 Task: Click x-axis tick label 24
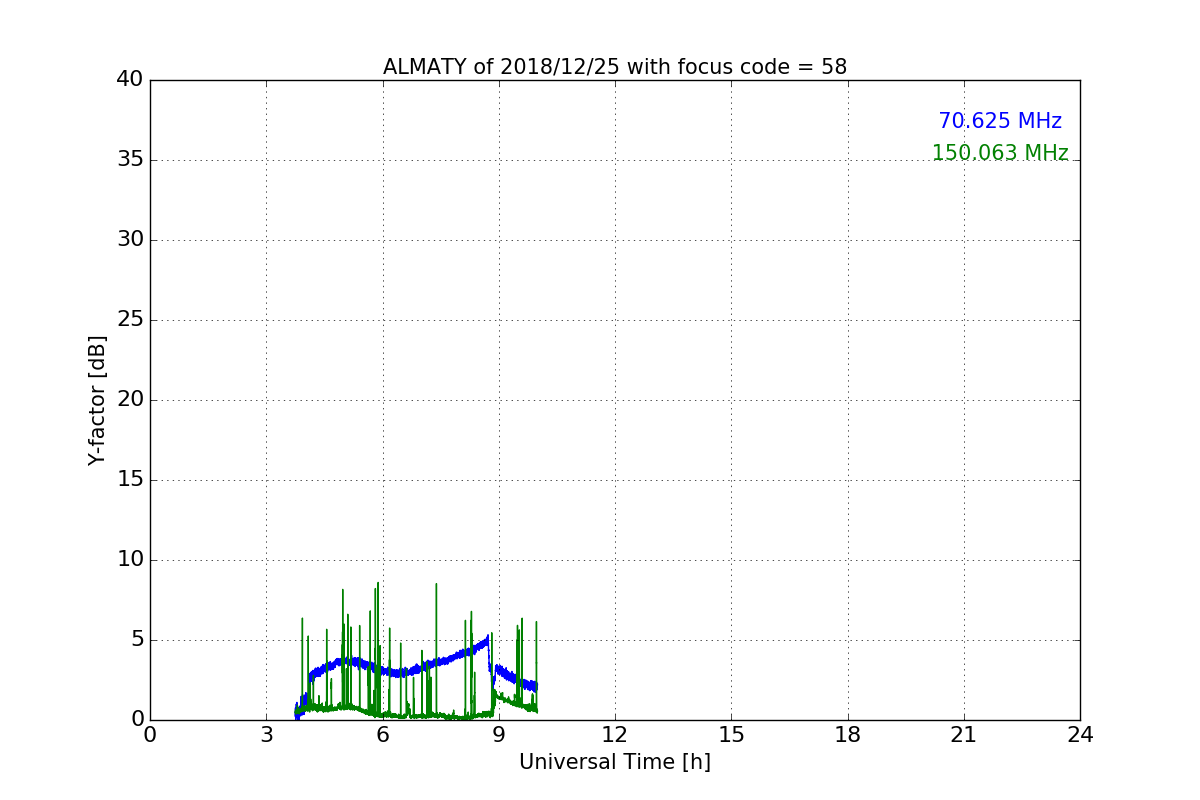click(1080, 735)
